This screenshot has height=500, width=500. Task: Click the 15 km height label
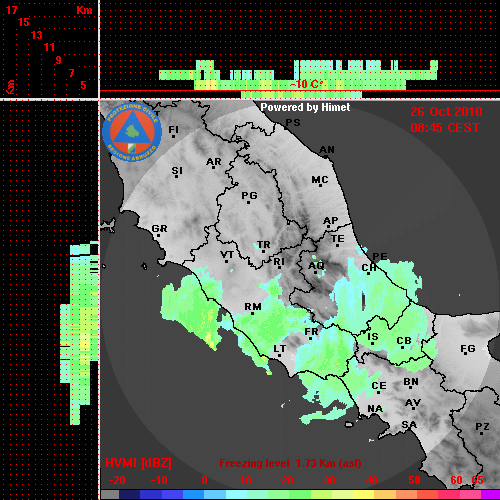(x=24, y=22)
